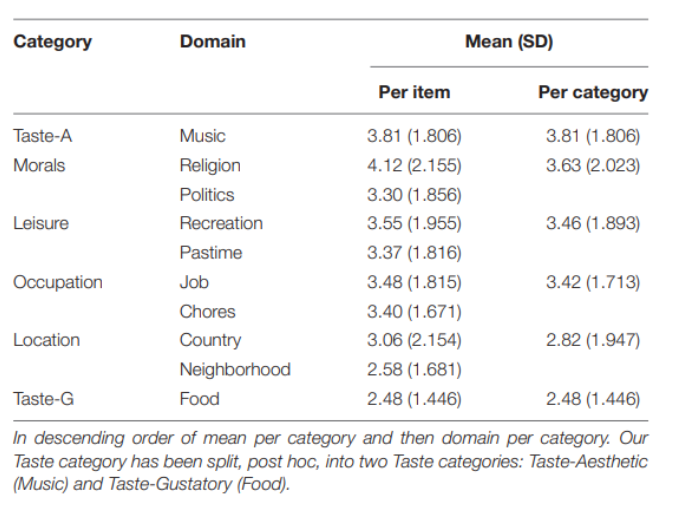Select the Pastime row value 3.37 (1.816)

414,253
